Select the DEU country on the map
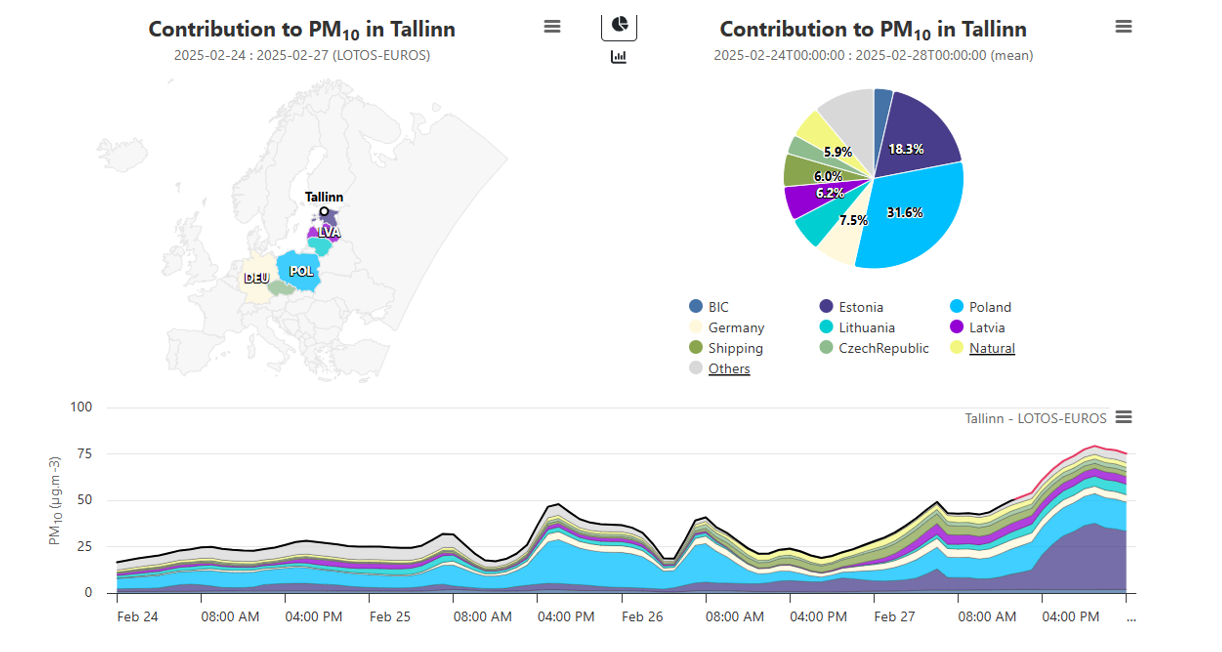This screenshot has height=652, width=1222. 256,278
